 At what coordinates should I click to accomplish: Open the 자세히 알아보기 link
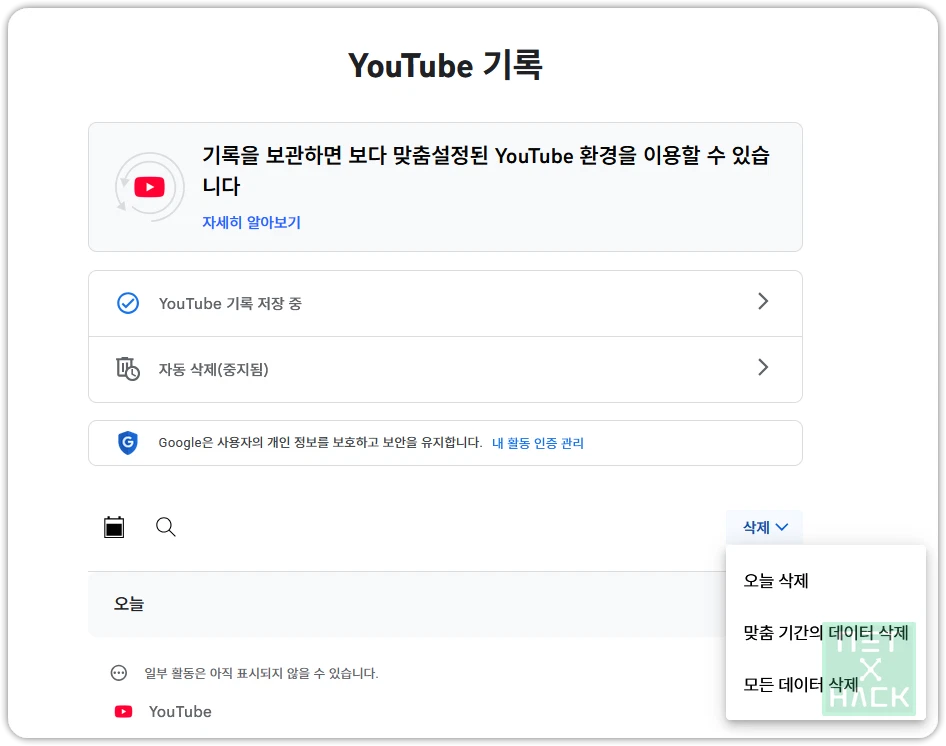(x=251, y=222)
